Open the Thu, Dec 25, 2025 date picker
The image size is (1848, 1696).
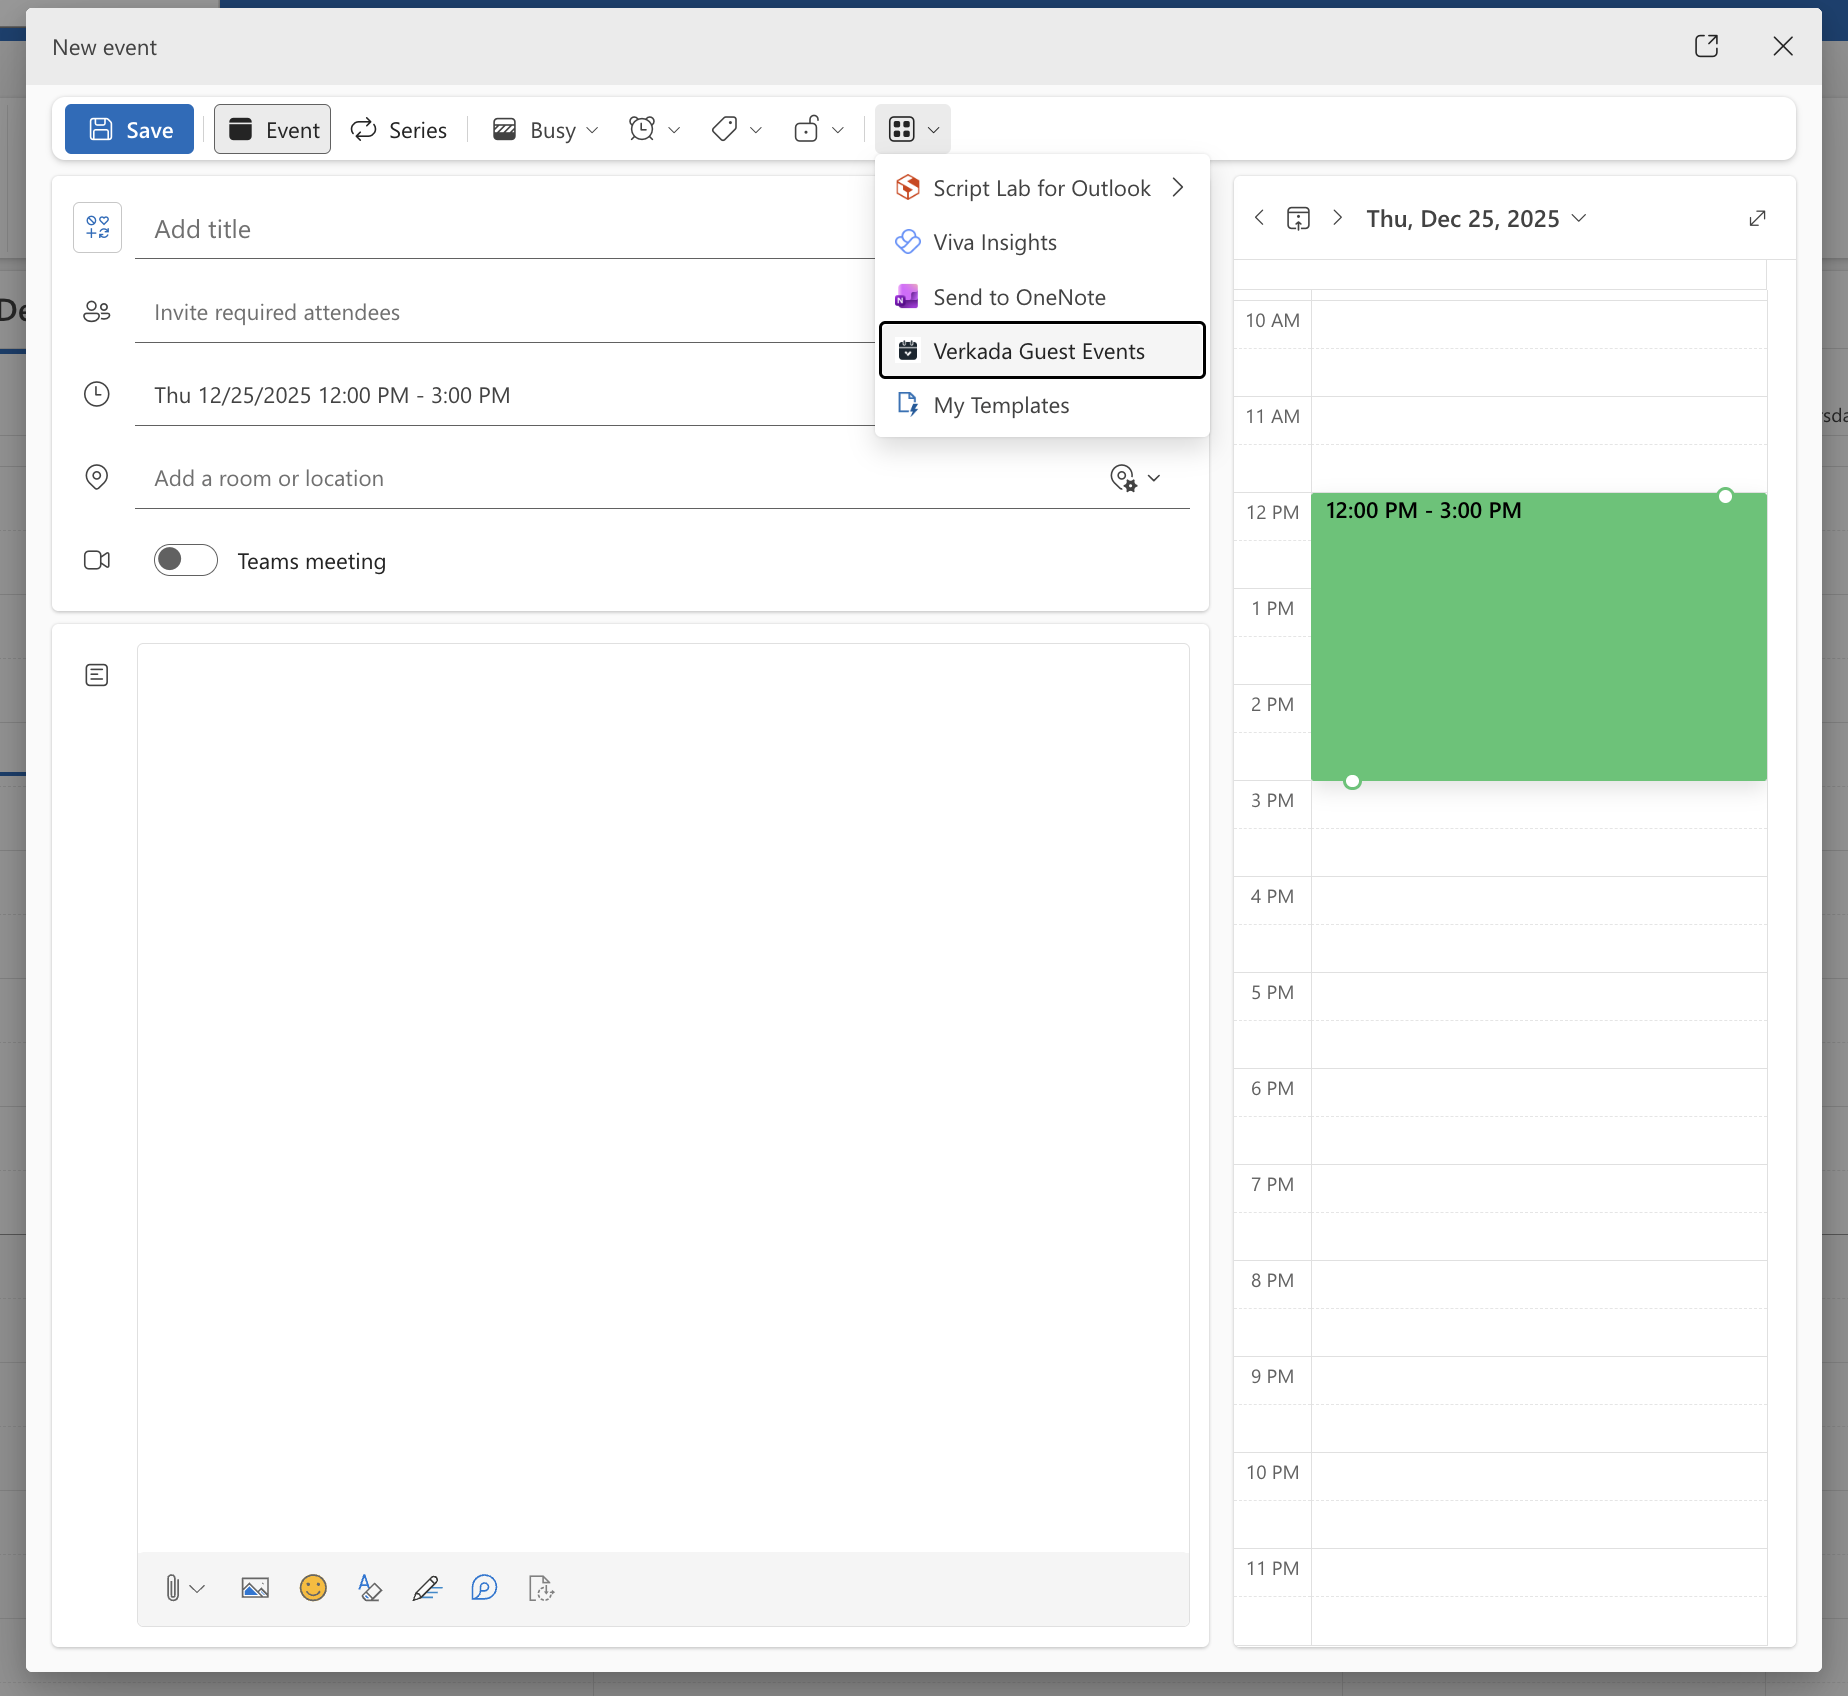[x=1476, y=219]
